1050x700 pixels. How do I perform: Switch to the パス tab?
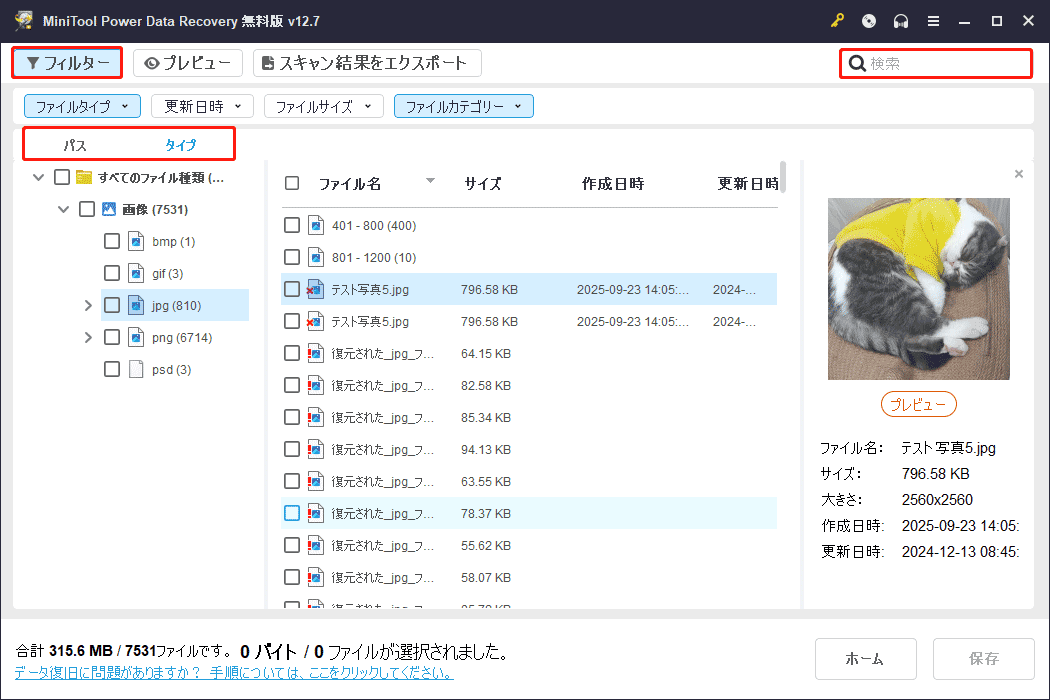point(76,144)
